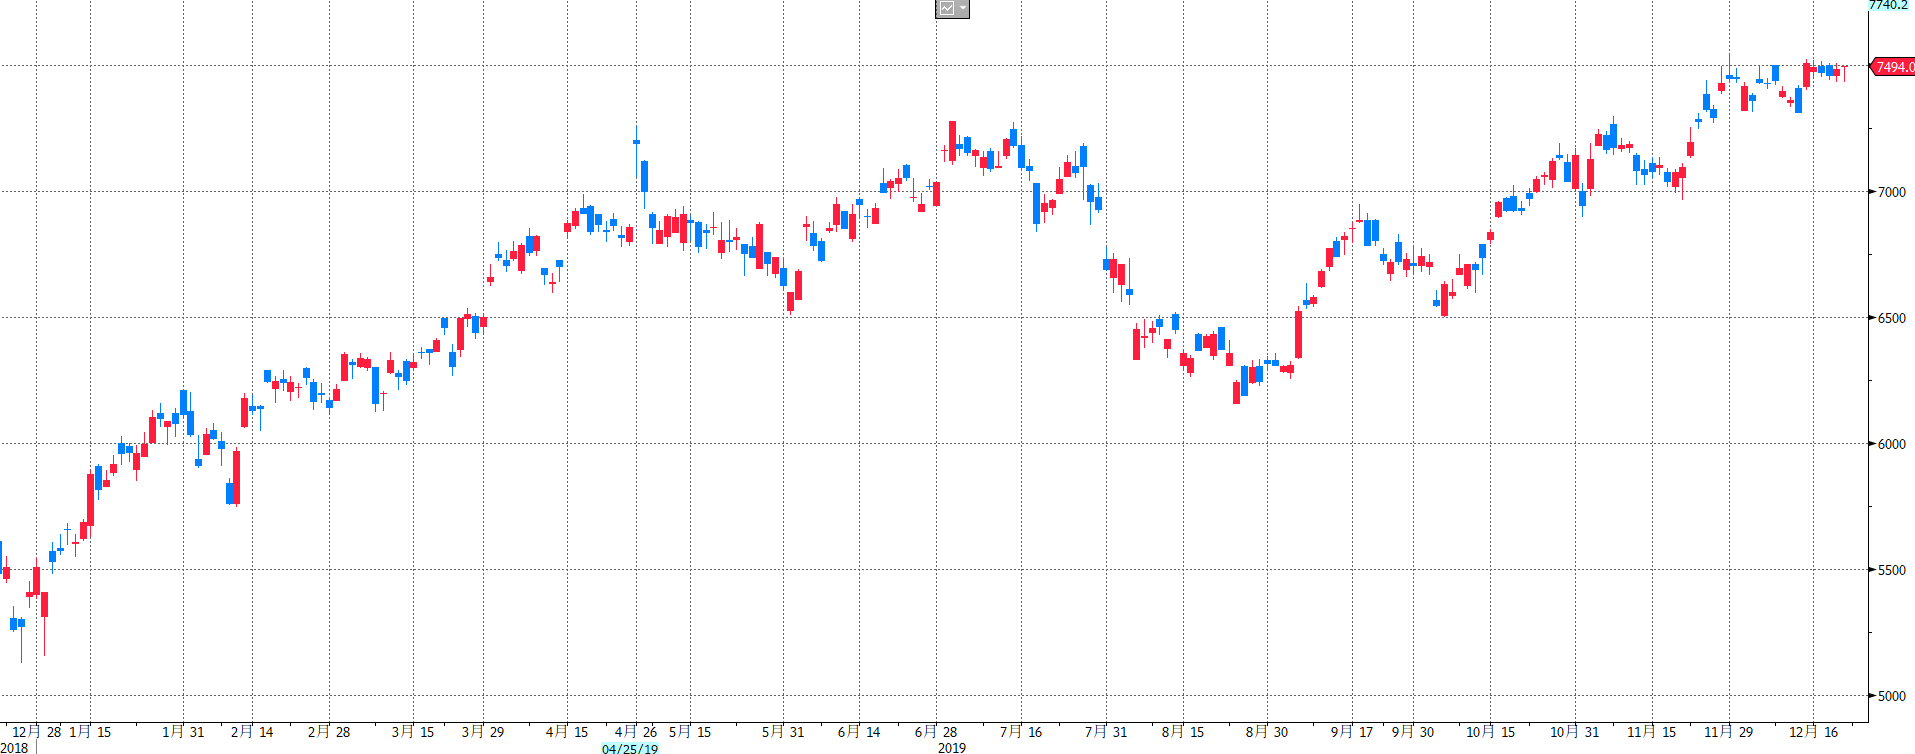Click the 2018 year label on time axis
Screen dimensions: 1915x754
(x=14, y=748)
